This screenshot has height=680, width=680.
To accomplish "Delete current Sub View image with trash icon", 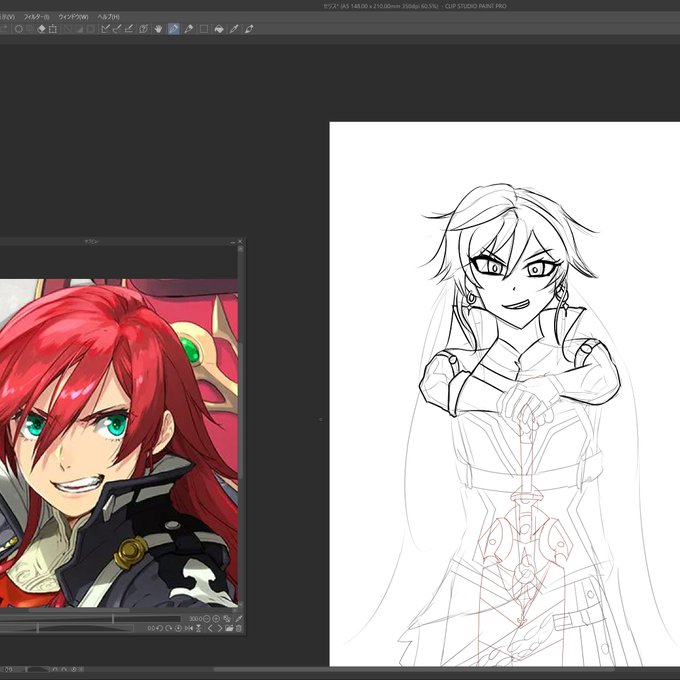I will pos(239,628).
